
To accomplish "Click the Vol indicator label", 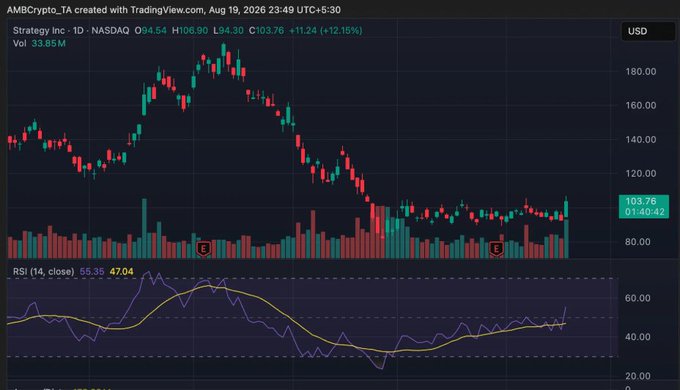I will [x=20, y=43].
